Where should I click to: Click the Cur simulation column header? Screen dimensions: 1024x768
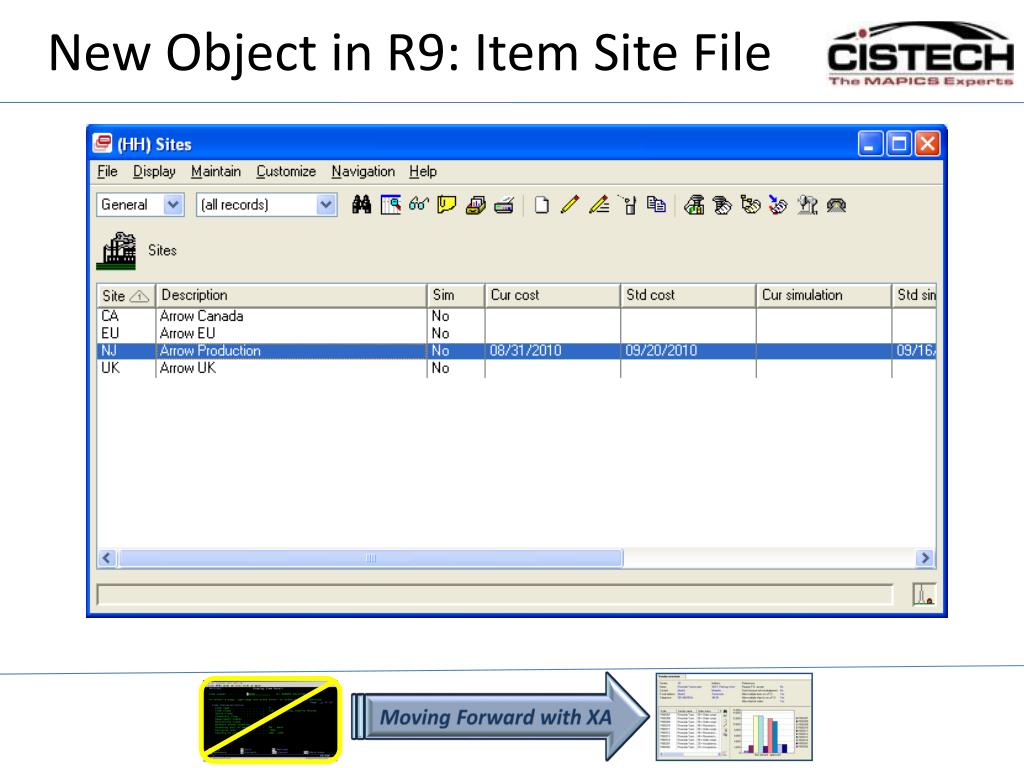[x=824, y=295]
